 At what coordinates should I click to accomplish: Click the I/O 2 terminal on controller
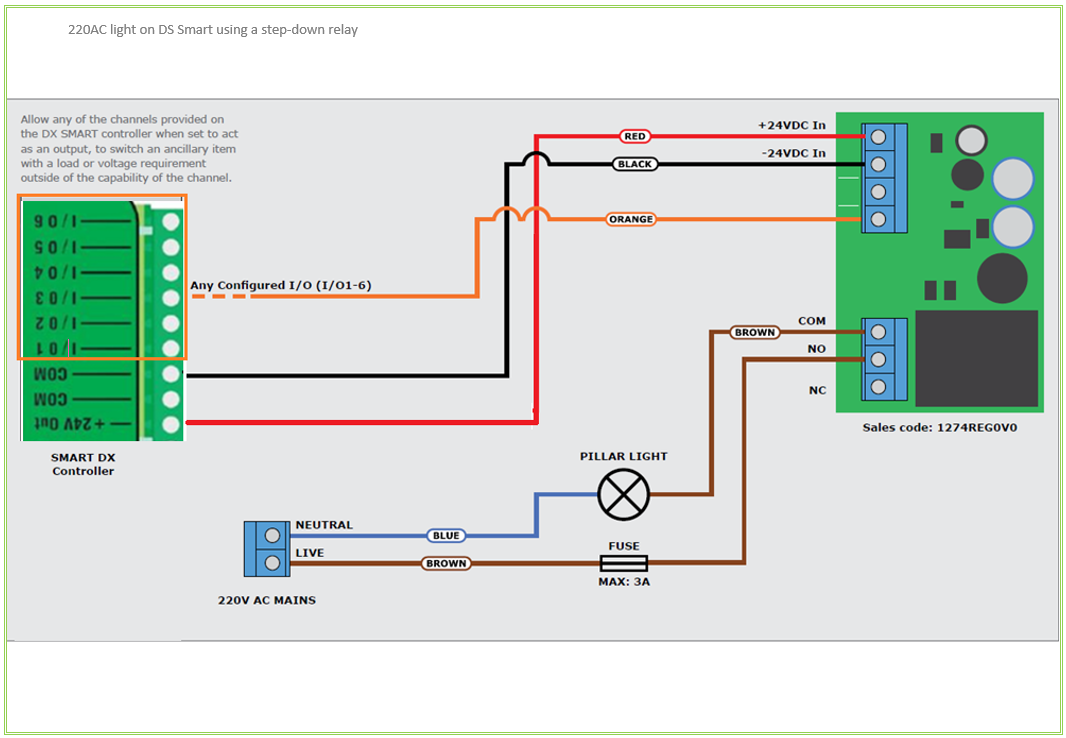click(171, 323)
